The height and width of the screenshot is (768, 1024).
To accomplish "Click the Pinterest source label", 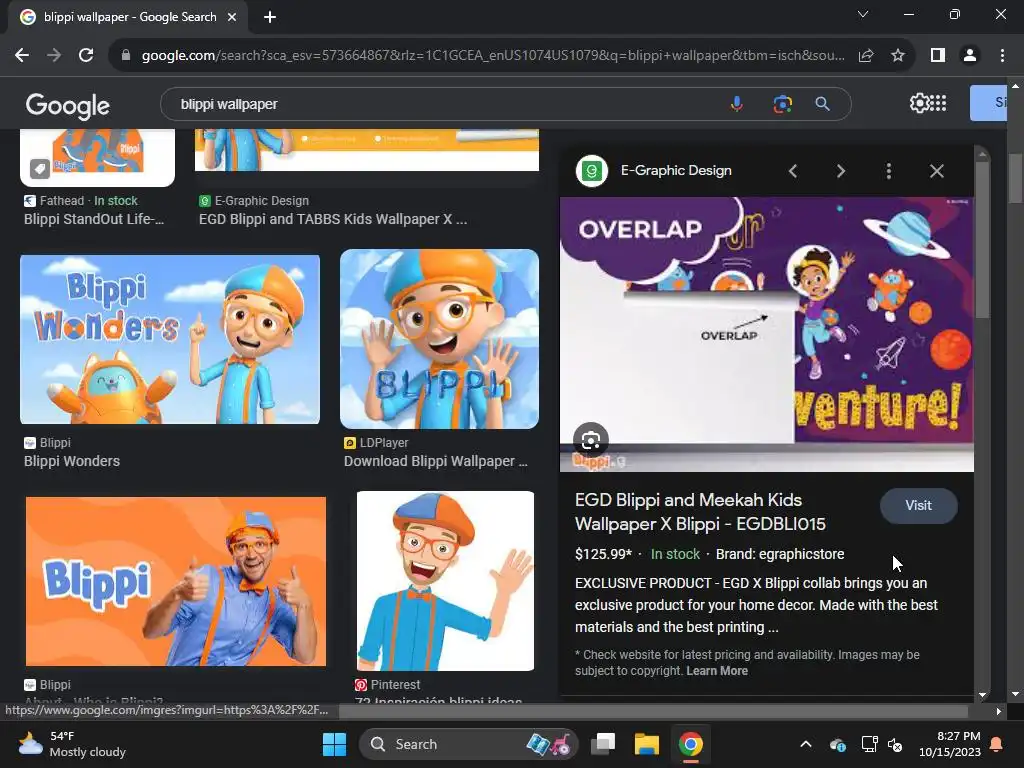I will [395, 684].
